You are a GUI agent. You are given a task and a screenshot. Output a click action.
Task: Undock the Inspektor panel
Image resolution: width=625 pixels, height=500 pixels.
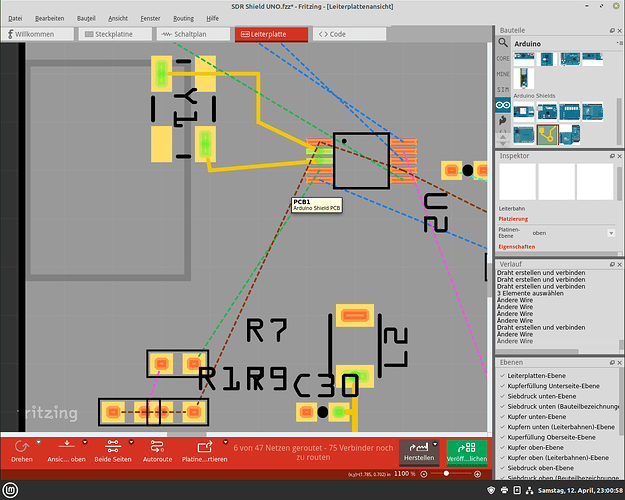612,156
